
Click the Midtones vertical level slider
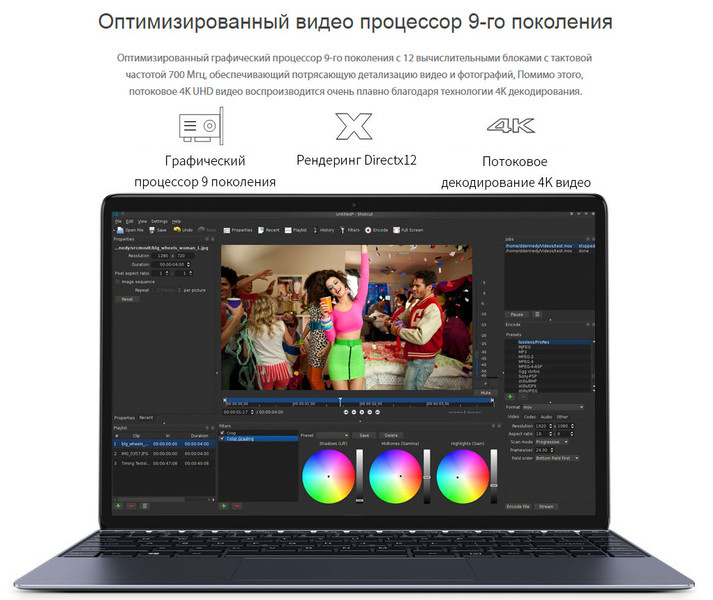(427, 476)
